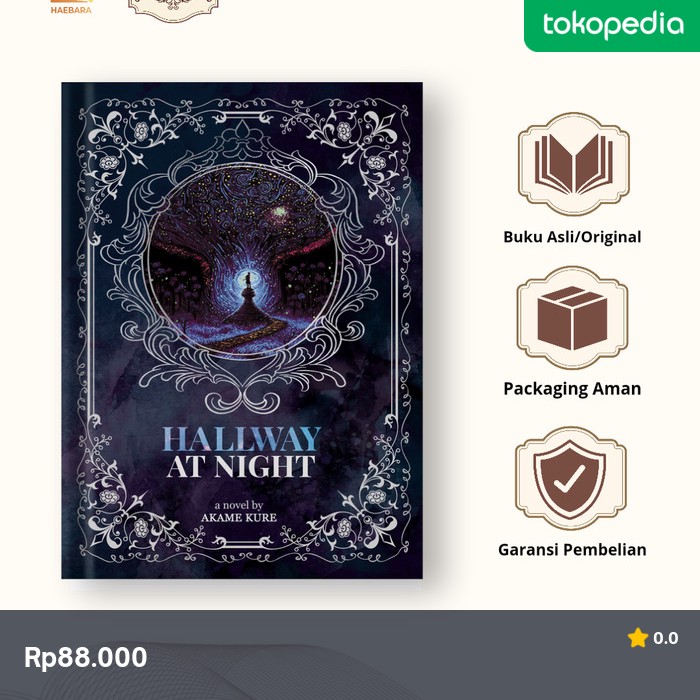The height and width of the screenshot is (700, 700).
Task: Click the Haebara publisher logo
Action: [71, 7]
